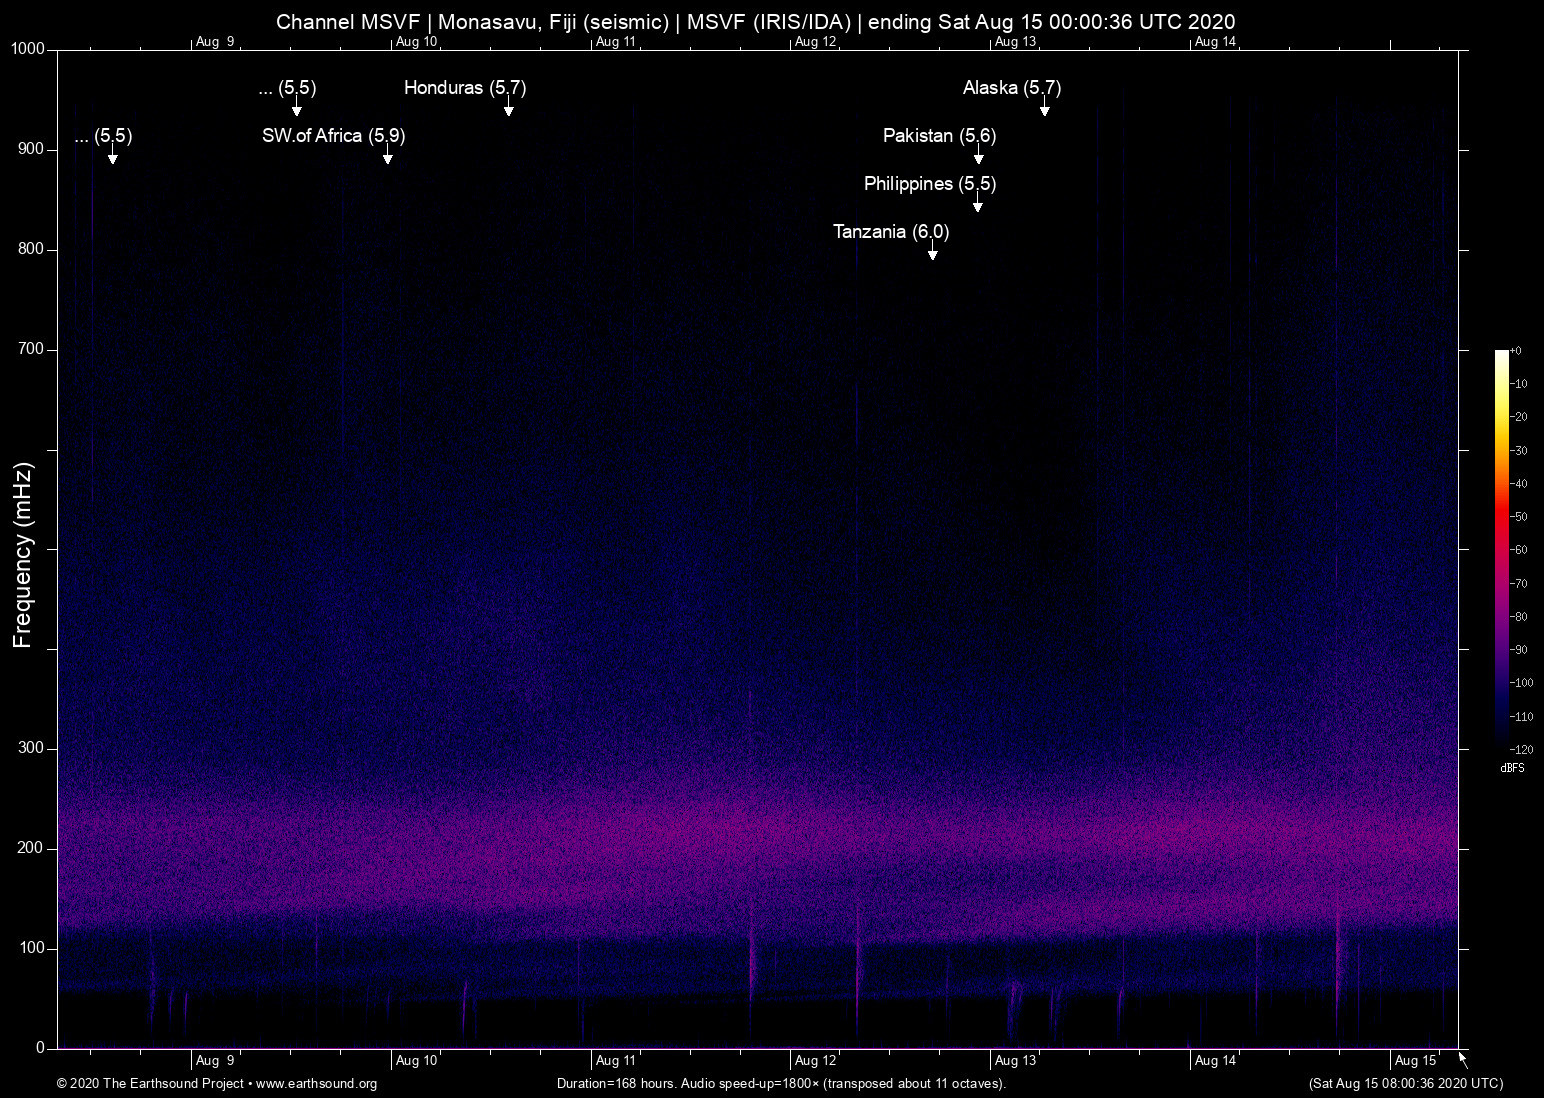Select the arrow marker below Pakistan (5.6)

click(x=978, y=155)
